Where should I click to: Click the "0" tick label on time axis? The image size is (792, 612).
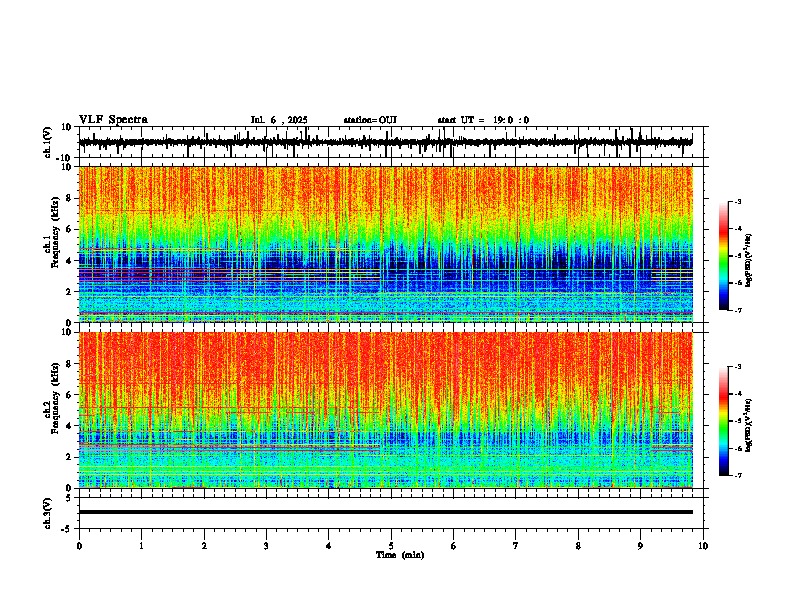(79, 546)
